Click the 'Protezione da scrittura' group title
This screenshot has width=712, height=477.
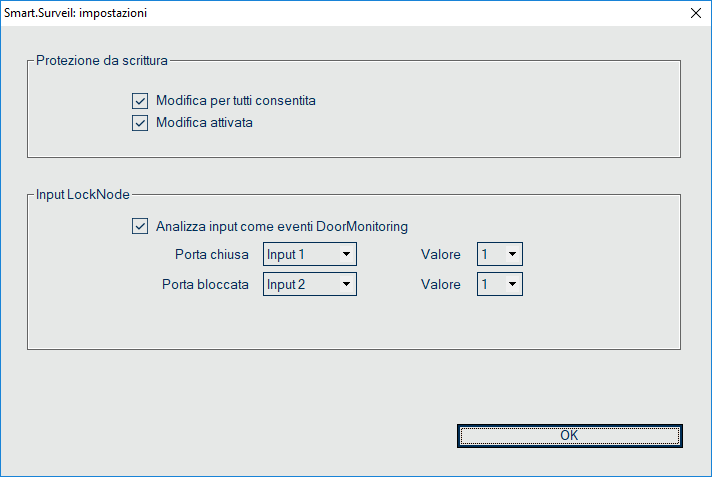pos(102,60)
